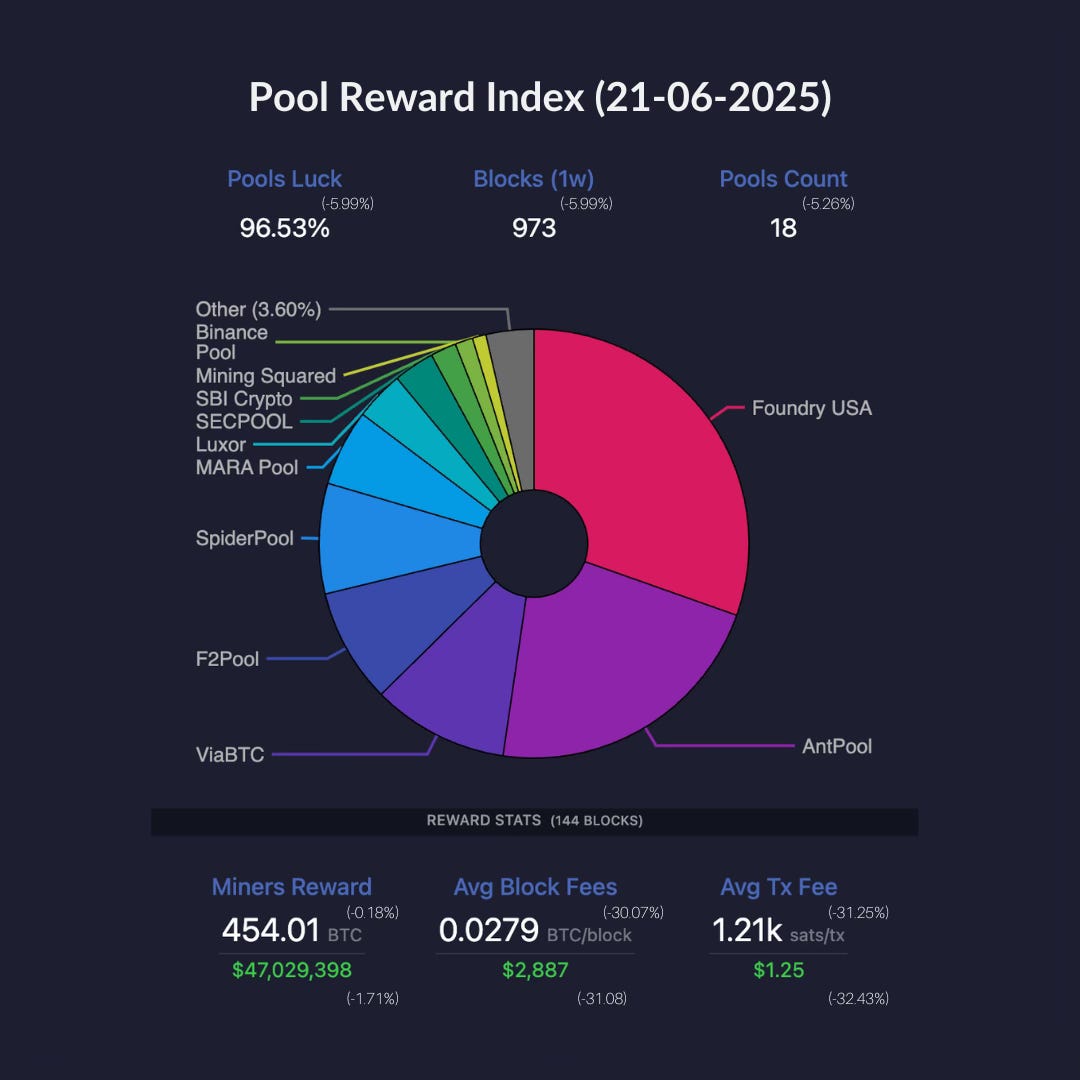Click the '0.0279' BTC/block value

[x=489, y=930]
